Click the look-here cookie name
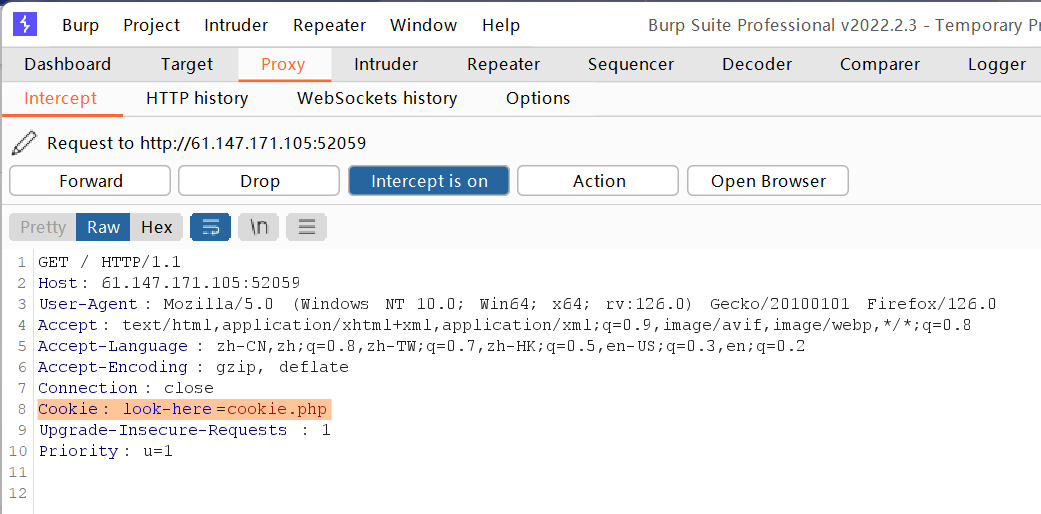Screen dimensions: 1041x514 tap(167, 409)
